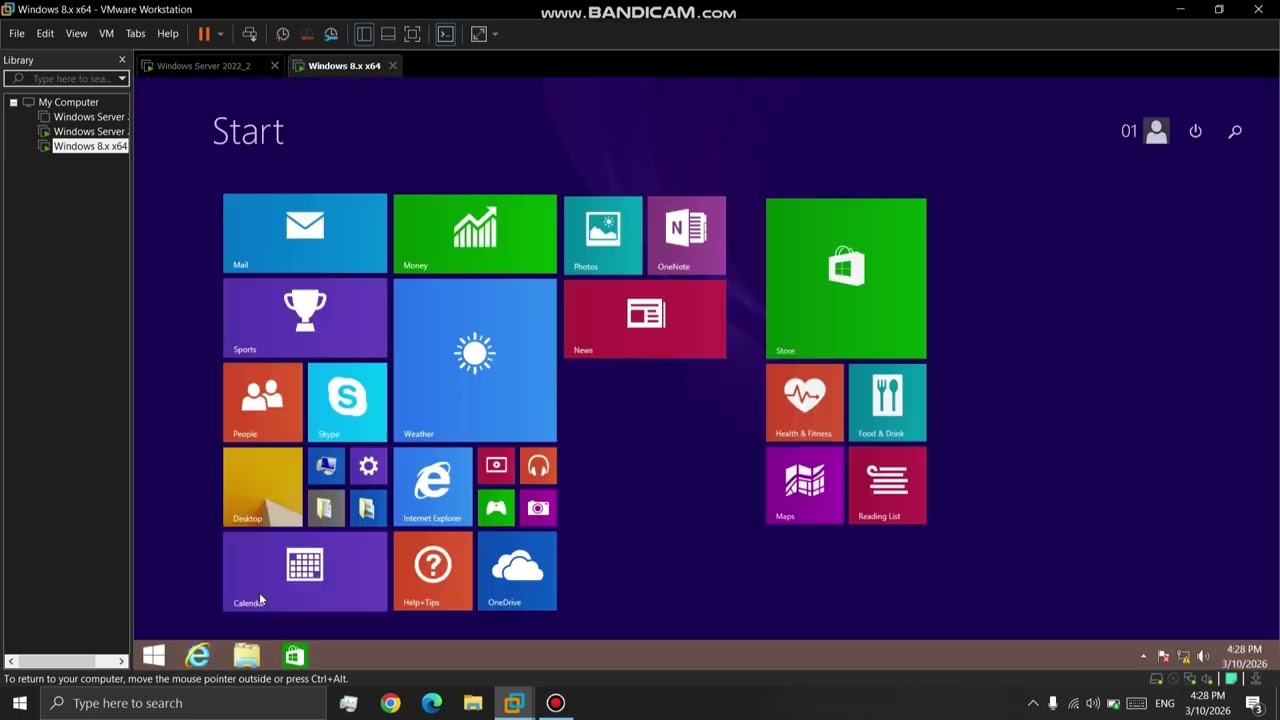Collapse the My Computer tree node
Screen dimensions: 1280x720
tap(14, 102)
